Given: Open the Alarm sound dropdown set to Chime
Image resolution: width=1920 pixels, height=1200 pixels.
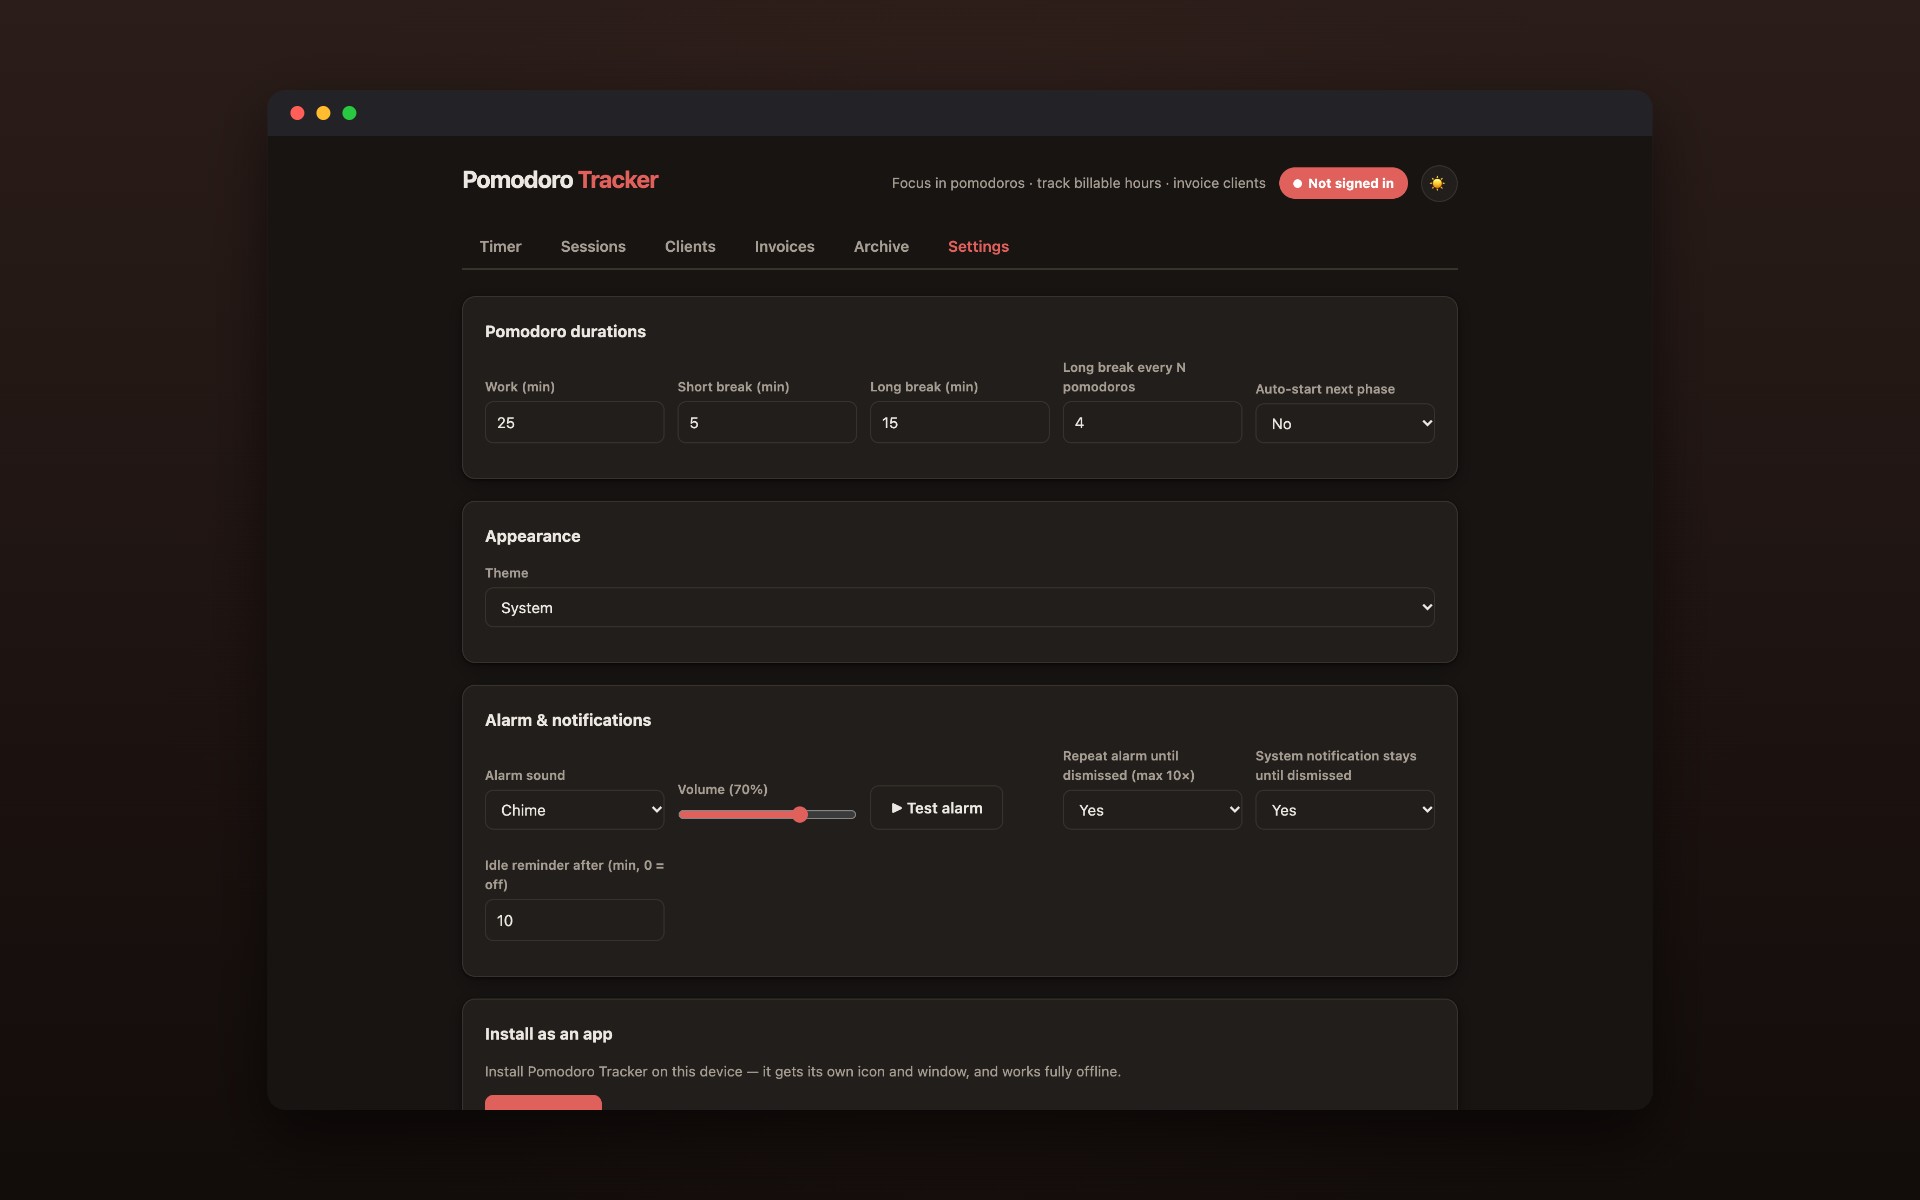Looking at the screenshot, I should (574, 810).
